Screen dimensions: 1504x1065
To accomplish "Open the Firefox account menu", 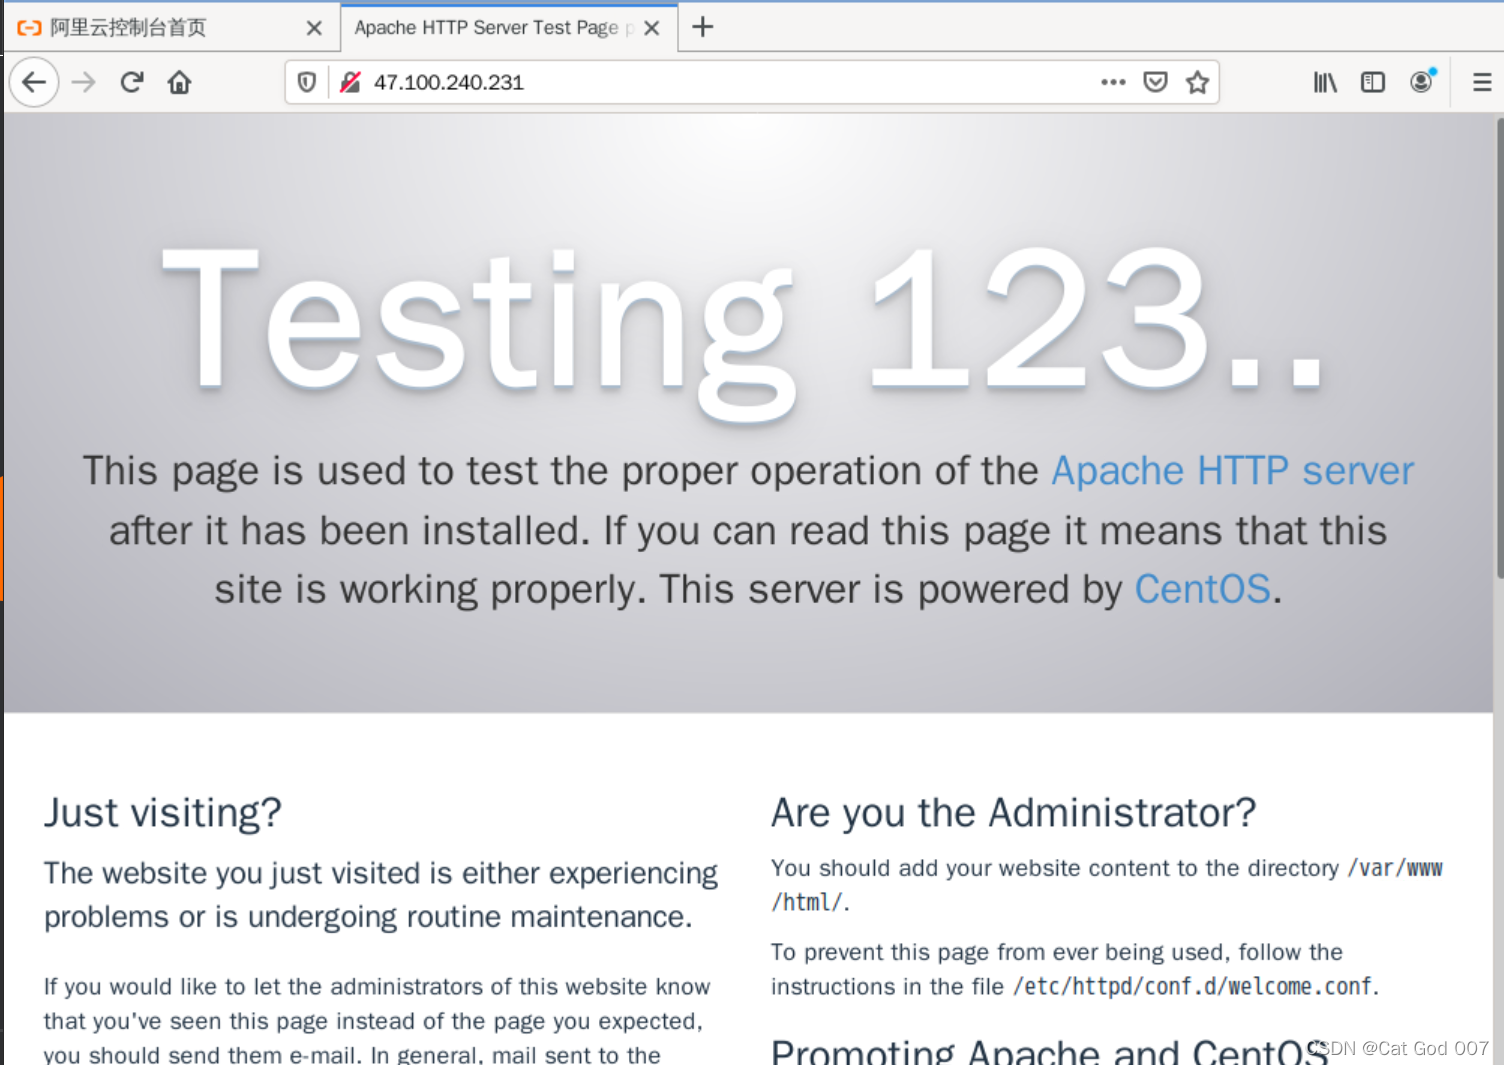I will pos(1422,81).
